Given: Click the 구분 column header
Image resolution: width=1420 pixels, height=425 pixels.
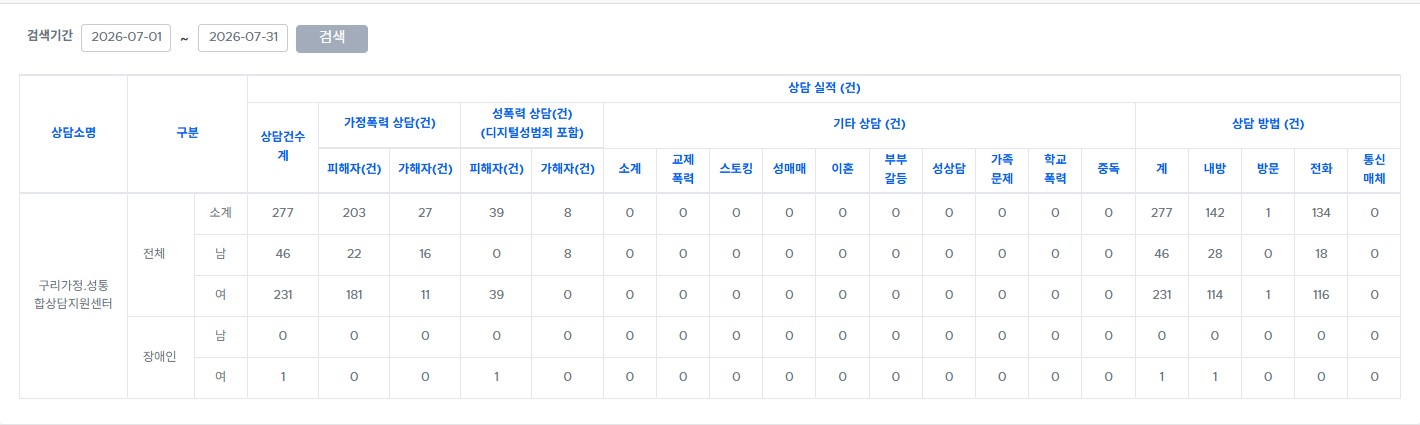Looking at the screenshot, I should pyautogui.click(x=187, y=133).
